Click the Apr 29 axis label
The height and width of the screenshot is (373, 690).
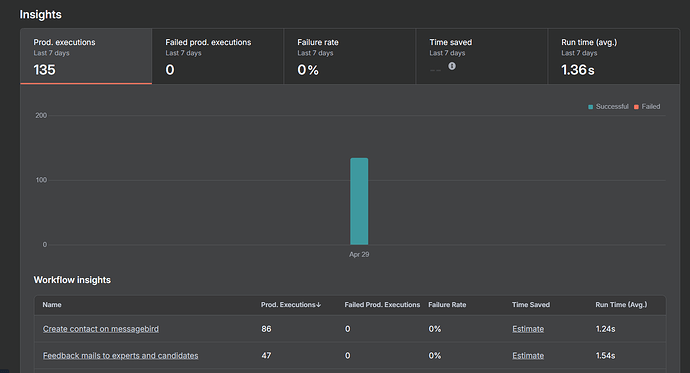coord(359,254)
